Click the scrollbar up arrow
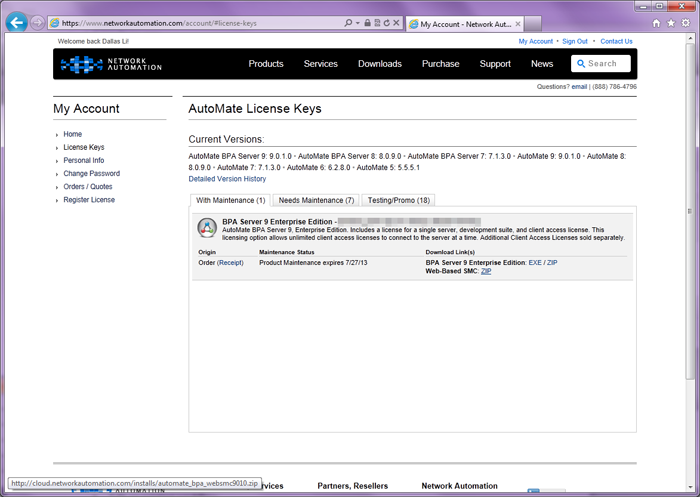 [689, 38]
